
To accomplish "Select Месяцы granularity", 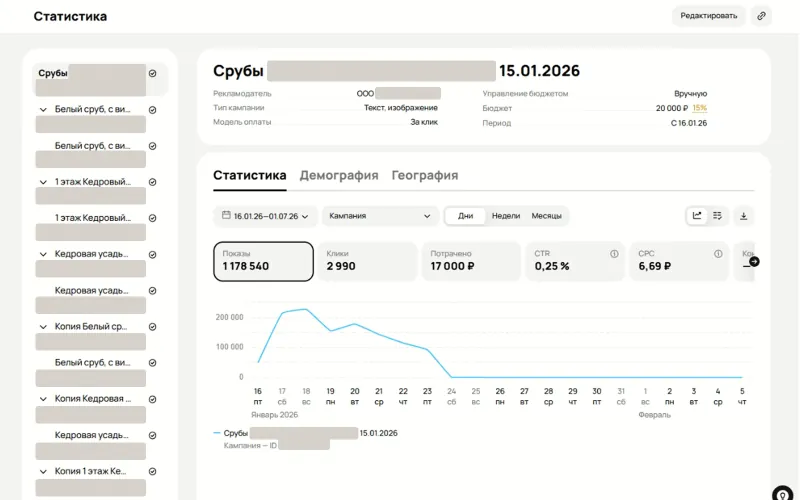I will pos(546,216).
